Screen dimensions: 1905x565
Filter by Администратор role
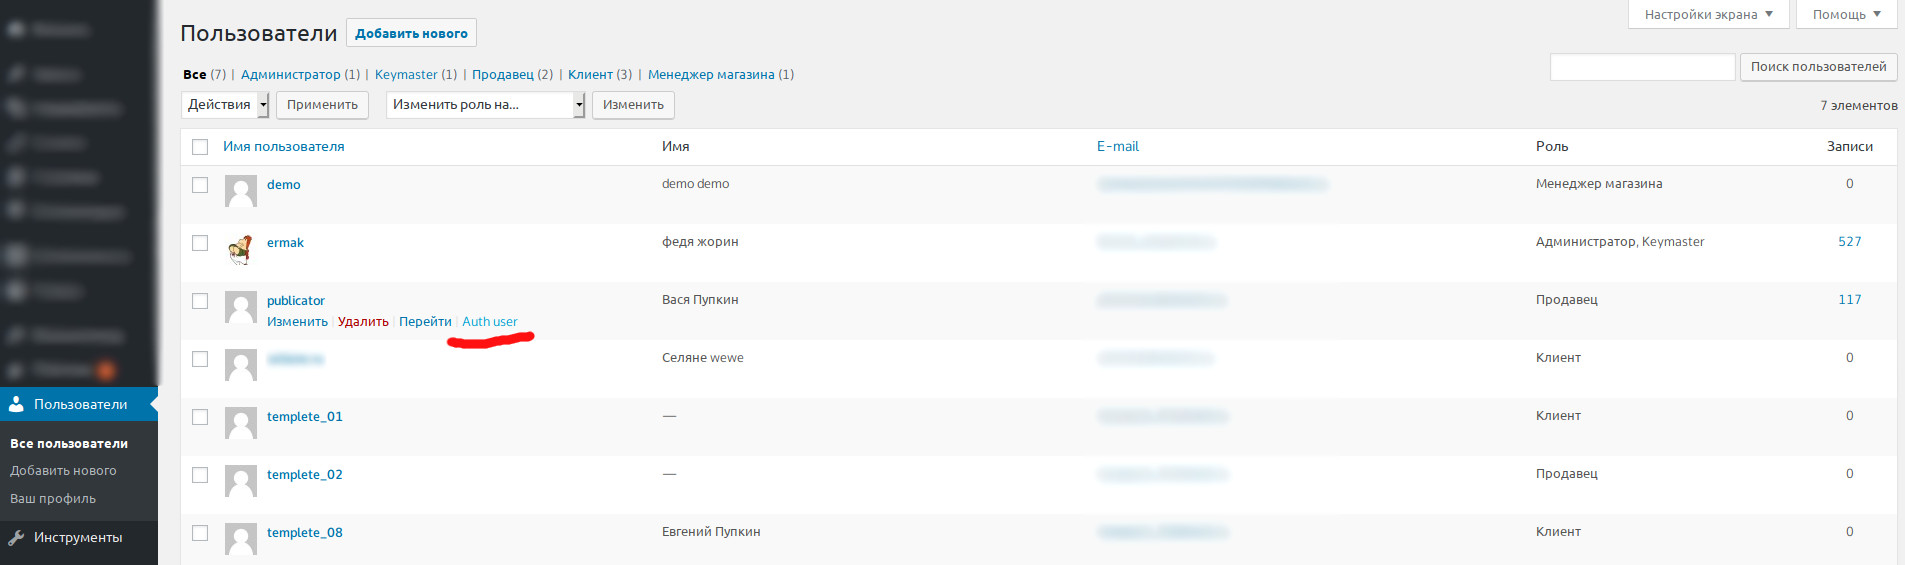(x=290, y=75)
